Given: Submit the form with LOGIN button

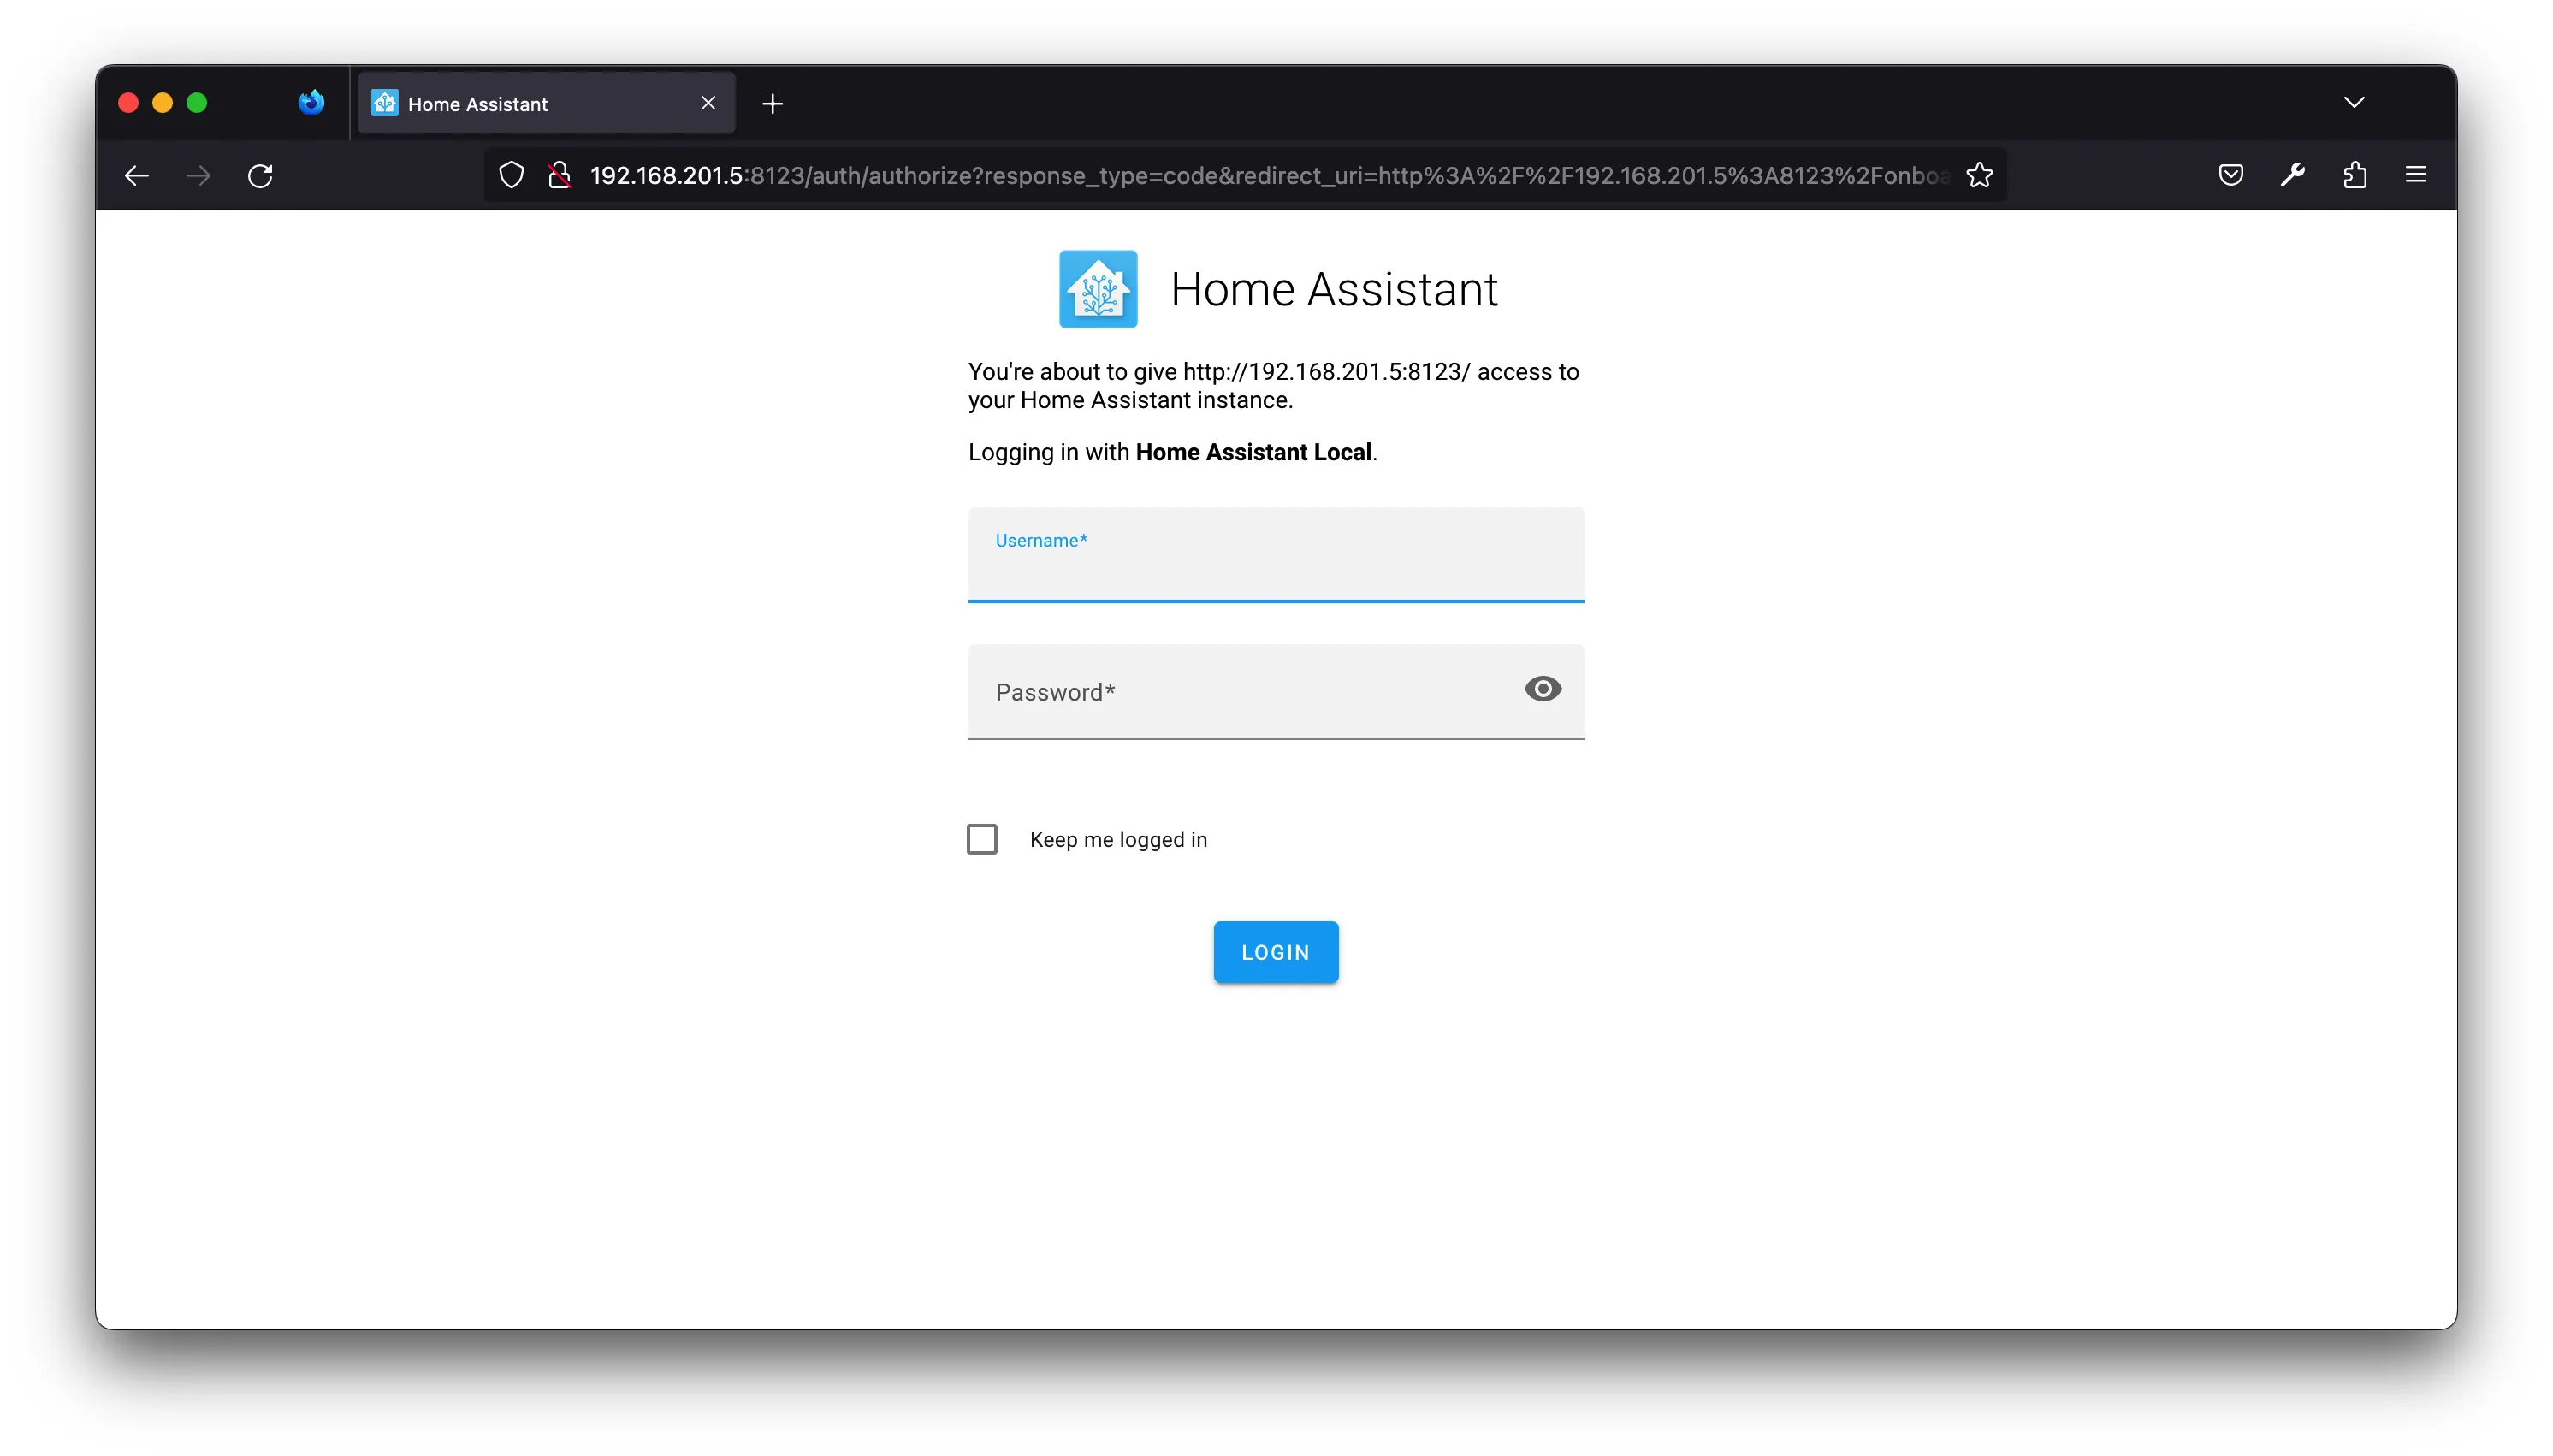Looking at the screenshot, I should coord(1275,952).
